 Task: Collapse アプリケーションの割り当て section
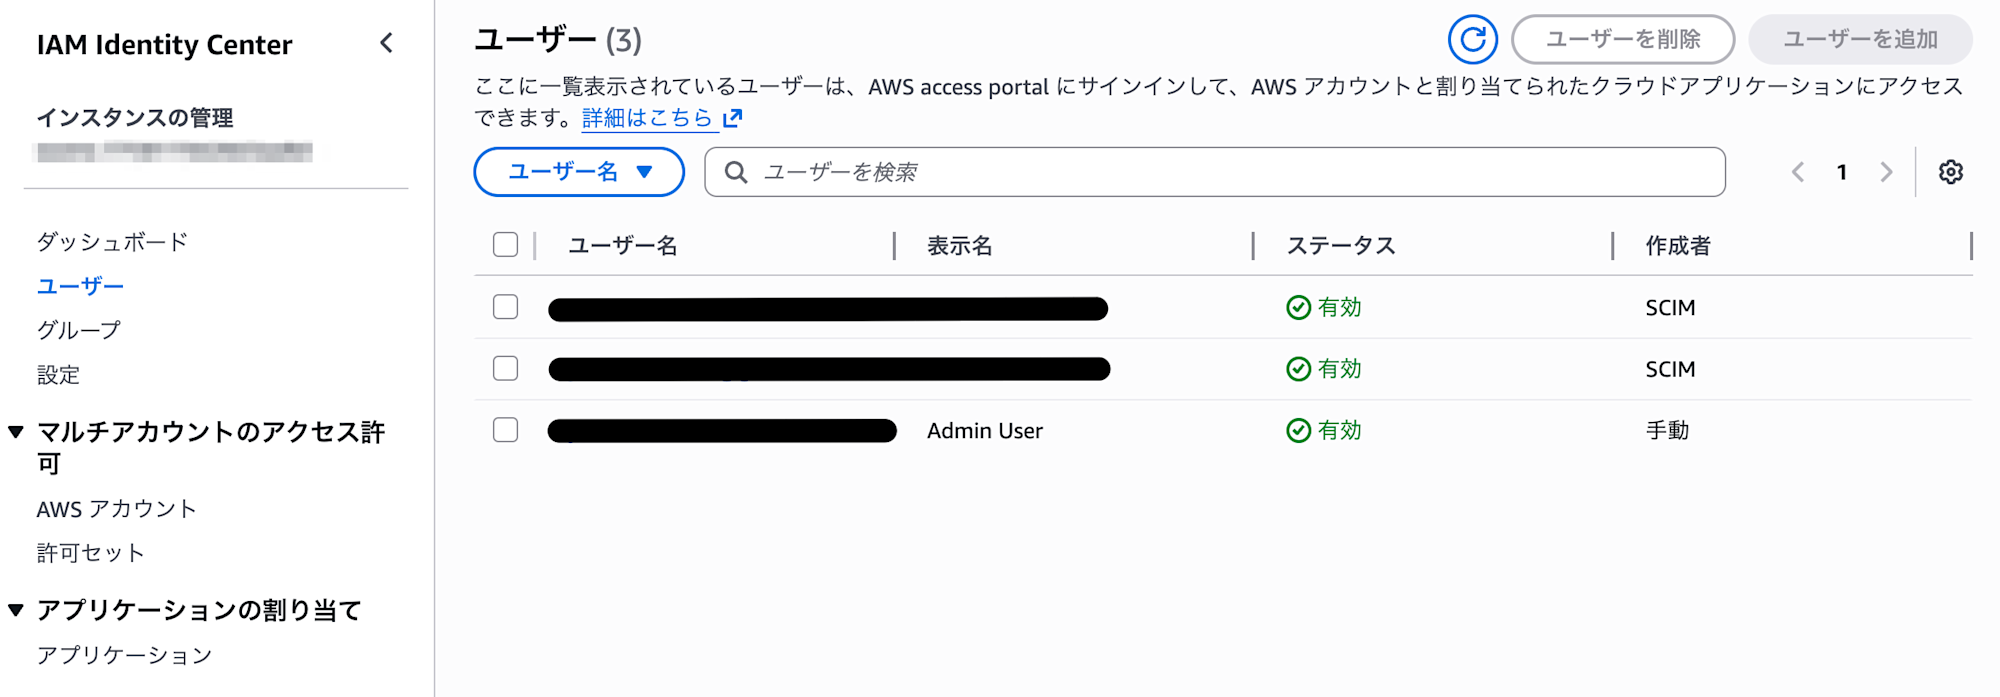tap(16, 610)
